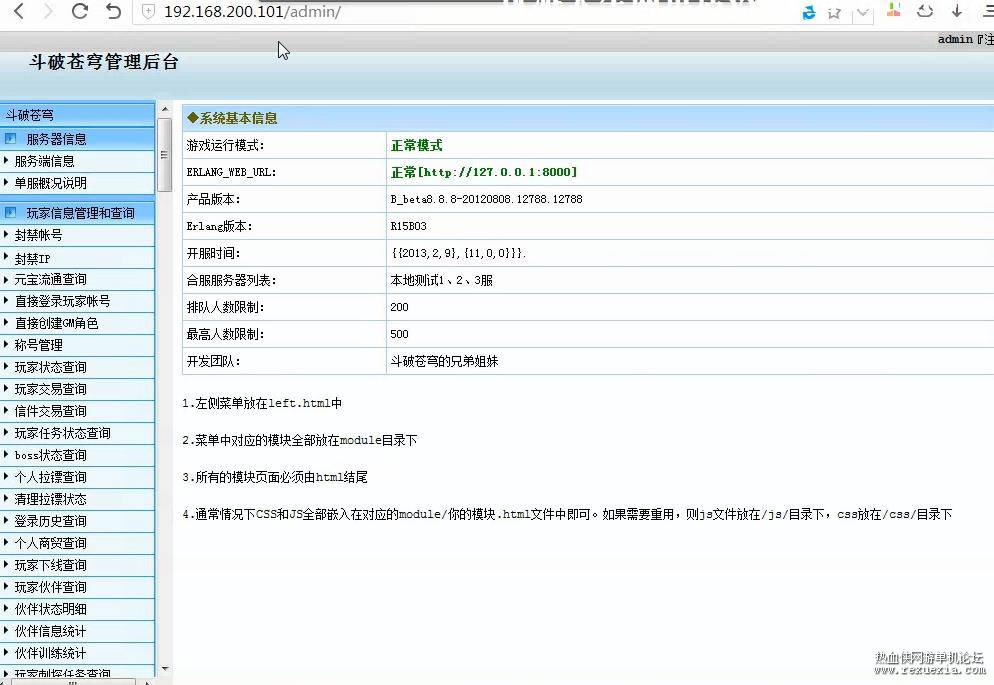994x685 pixels.
Task: Click arrow bullet beside 封禁帐号
Action: pyautogui.click(x=6, y=234)
